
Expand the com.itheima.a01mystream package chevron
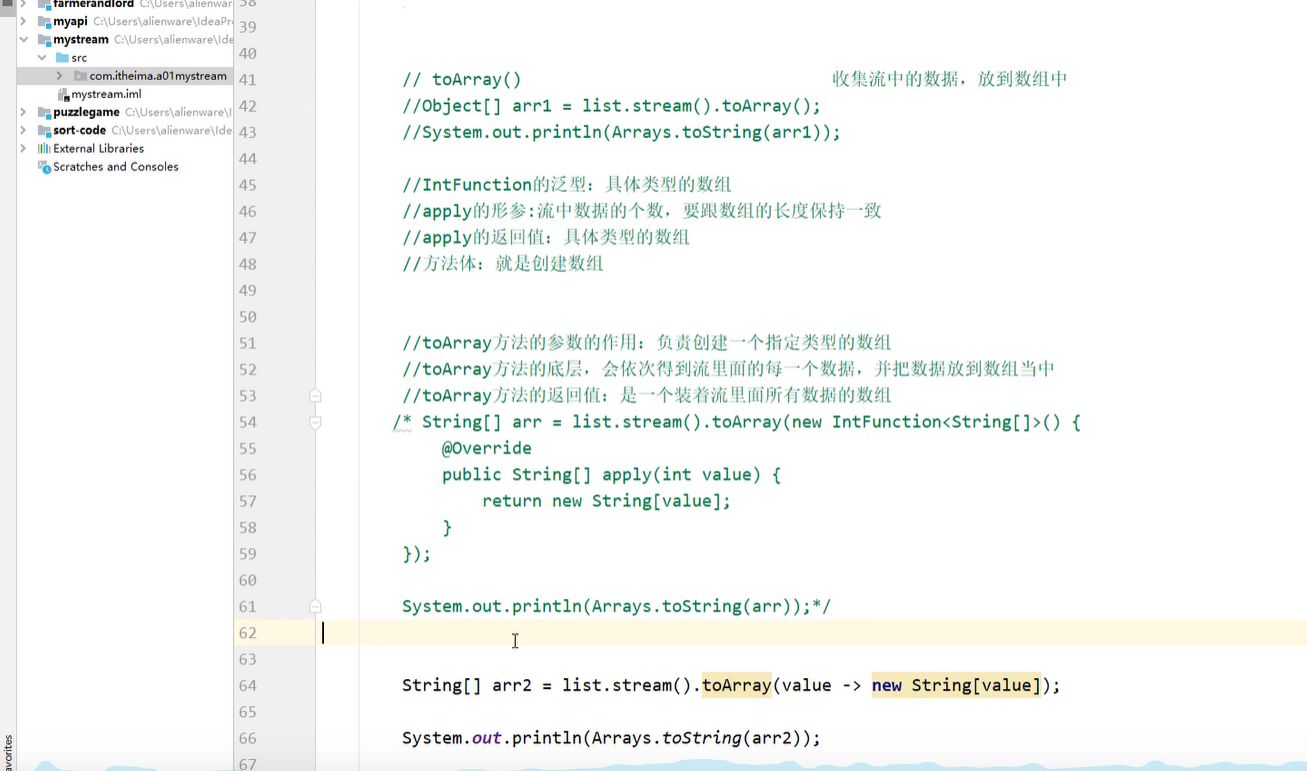(x=58, y=75)
